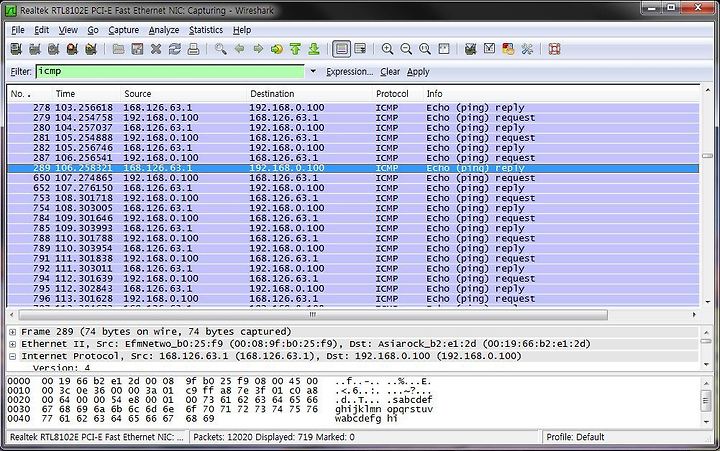This screenshot has height=451, width=720.
Task: Open the filter history dropdown arrow
Action: [x=313, y=72]
